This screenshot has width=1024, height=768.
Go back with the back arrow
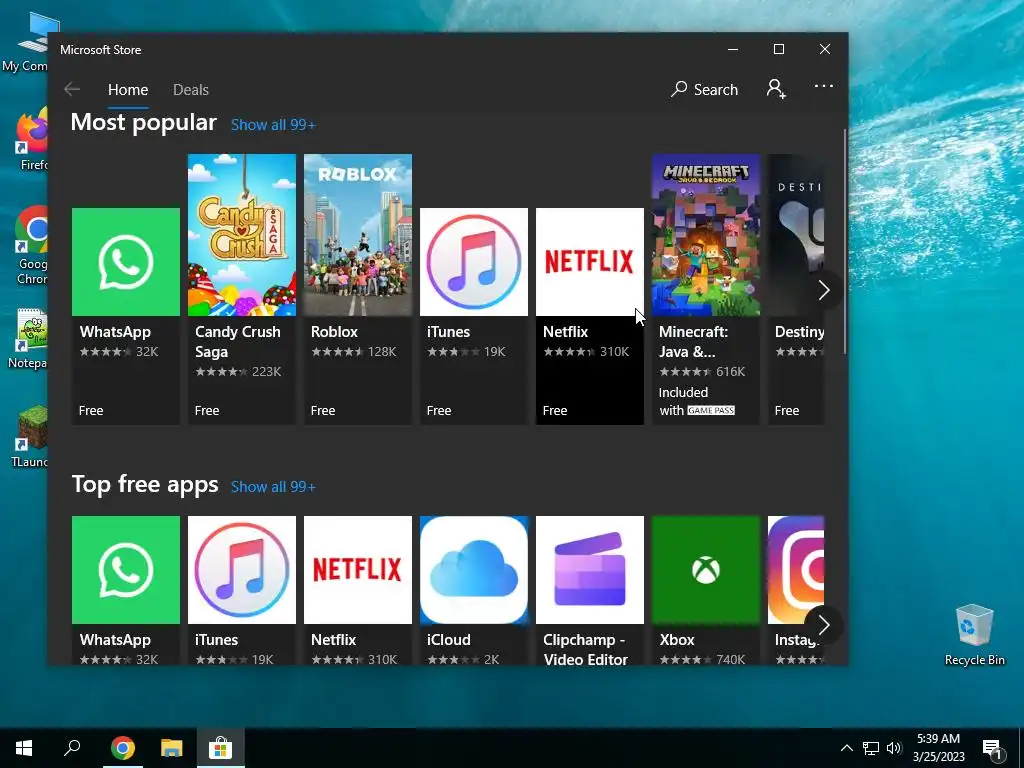tap(72, 89)
